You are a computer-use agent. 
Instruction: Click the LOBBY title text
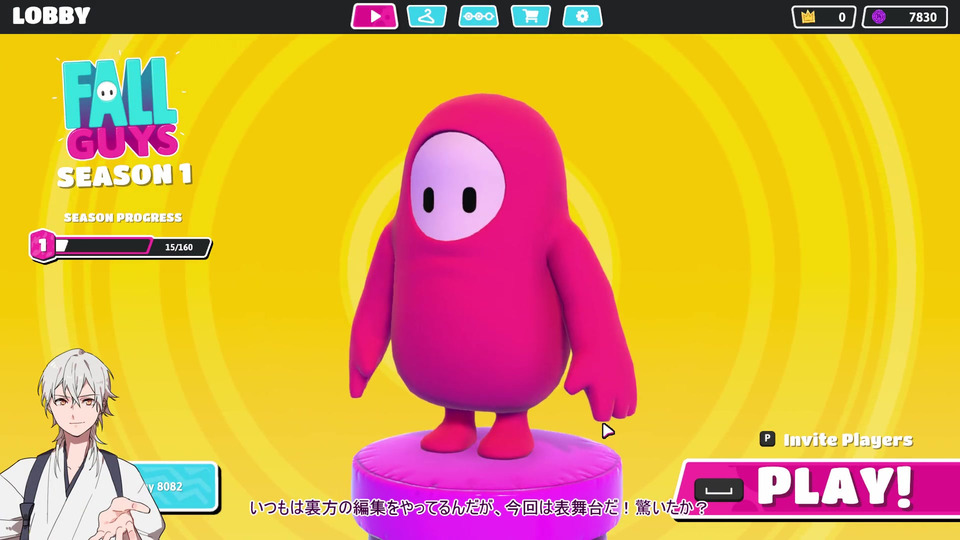[x=51, y=16]
